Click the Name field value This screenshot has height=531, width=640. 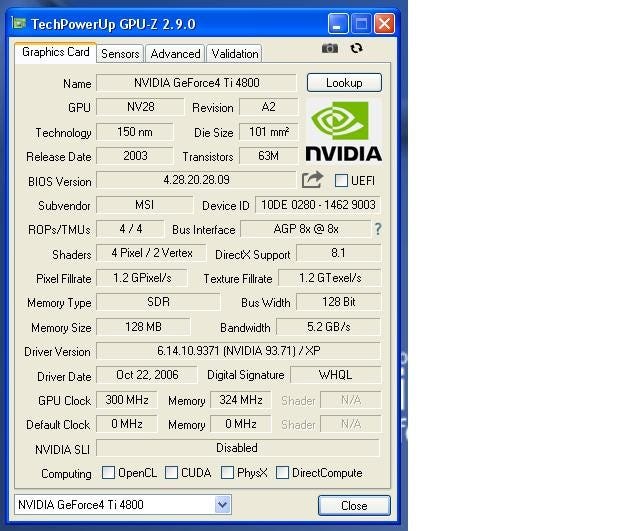click(196, 83)
